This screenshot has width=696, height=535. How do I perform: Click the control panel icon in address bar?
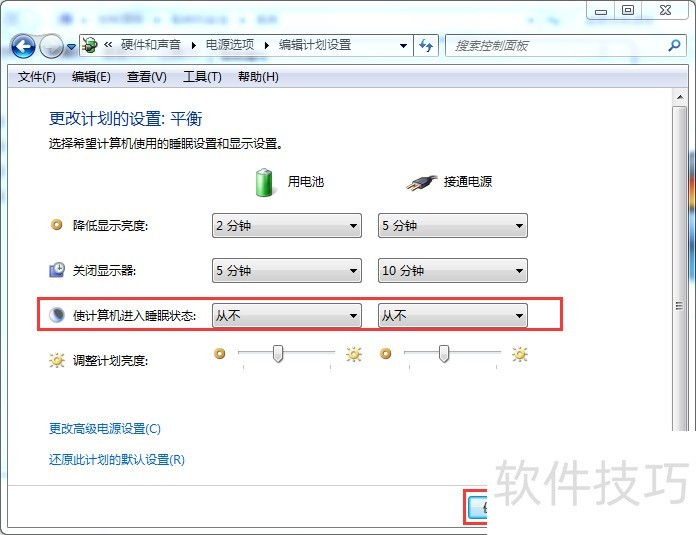[x=90, y=45]
